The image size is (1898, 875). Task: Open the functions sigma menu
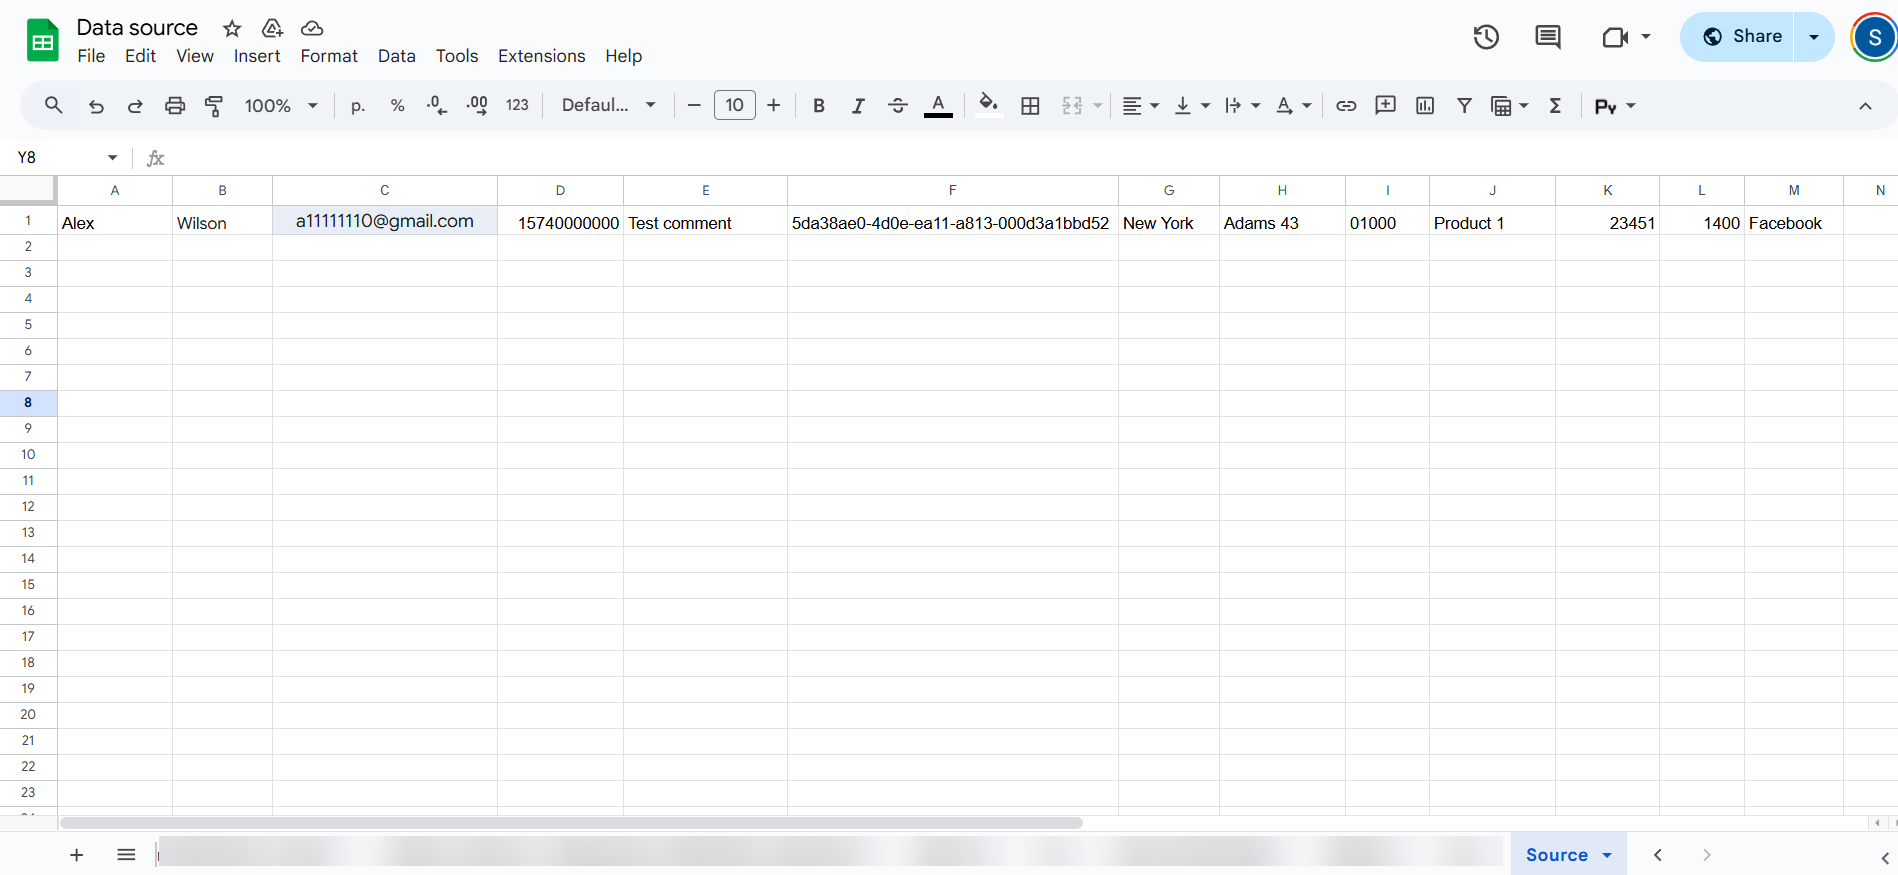coord(1555,106)
